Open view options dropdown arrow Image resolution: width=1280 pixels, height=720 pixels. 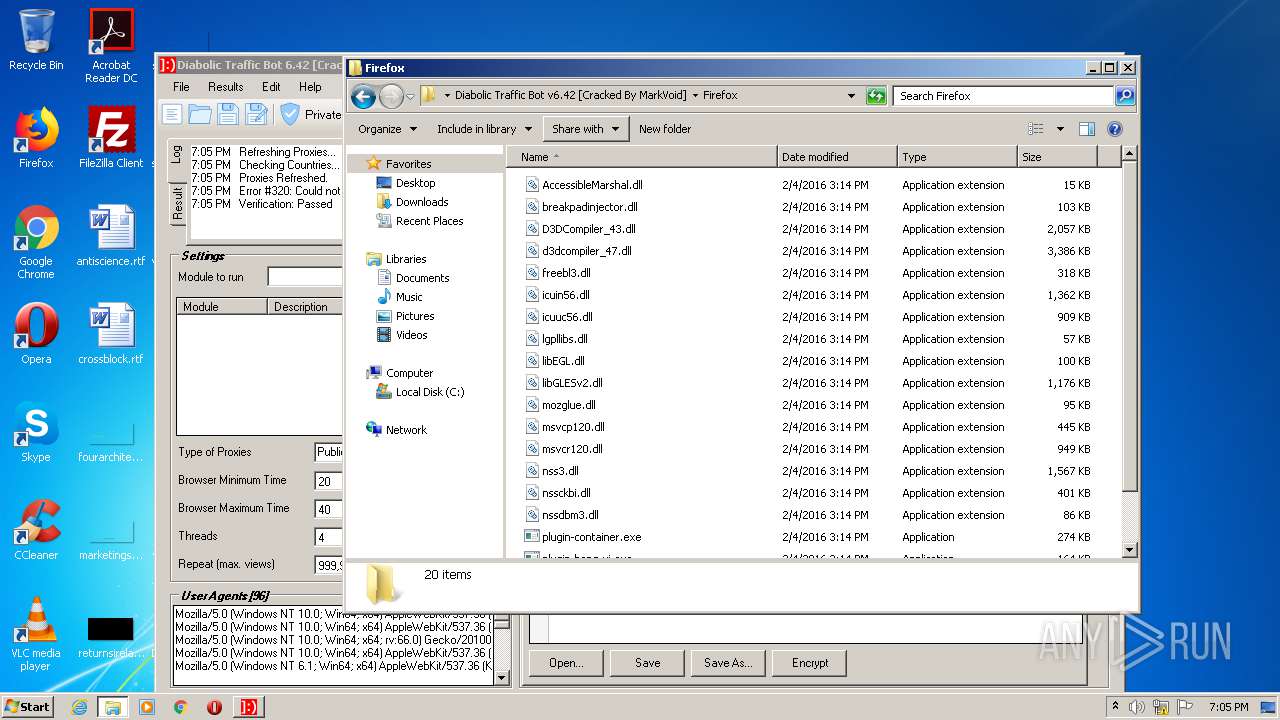pos(1059,129)
